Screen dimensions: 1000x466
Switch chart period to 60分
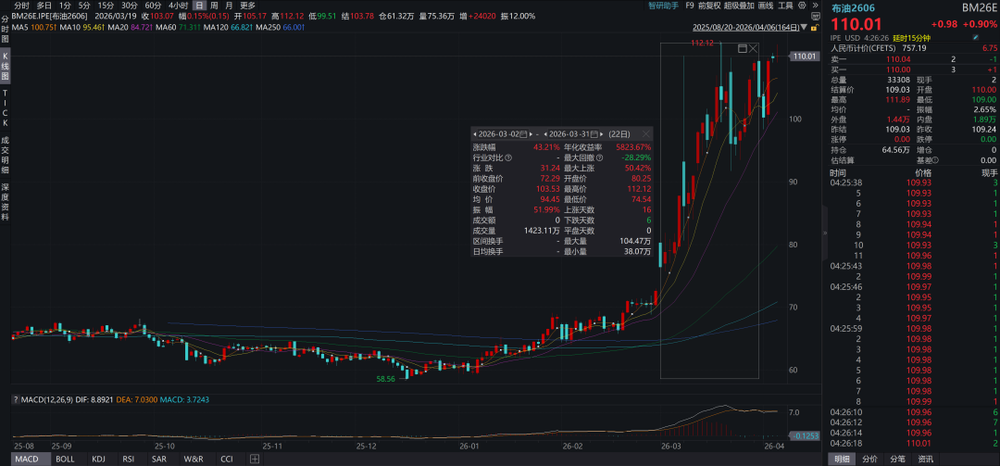coord(152,5)
